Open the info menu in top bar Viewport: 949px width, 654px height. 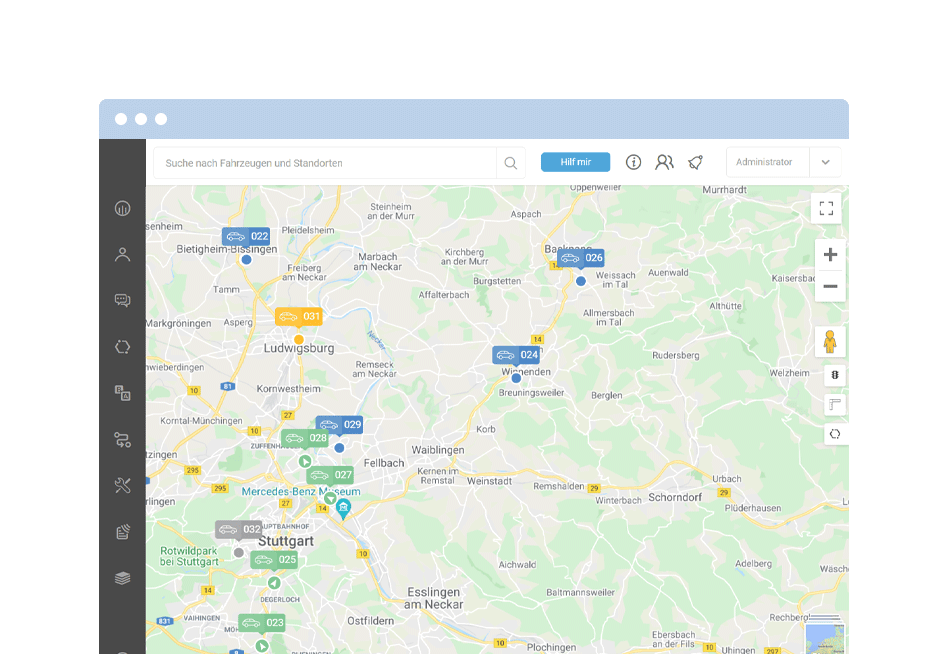[633, 161]
